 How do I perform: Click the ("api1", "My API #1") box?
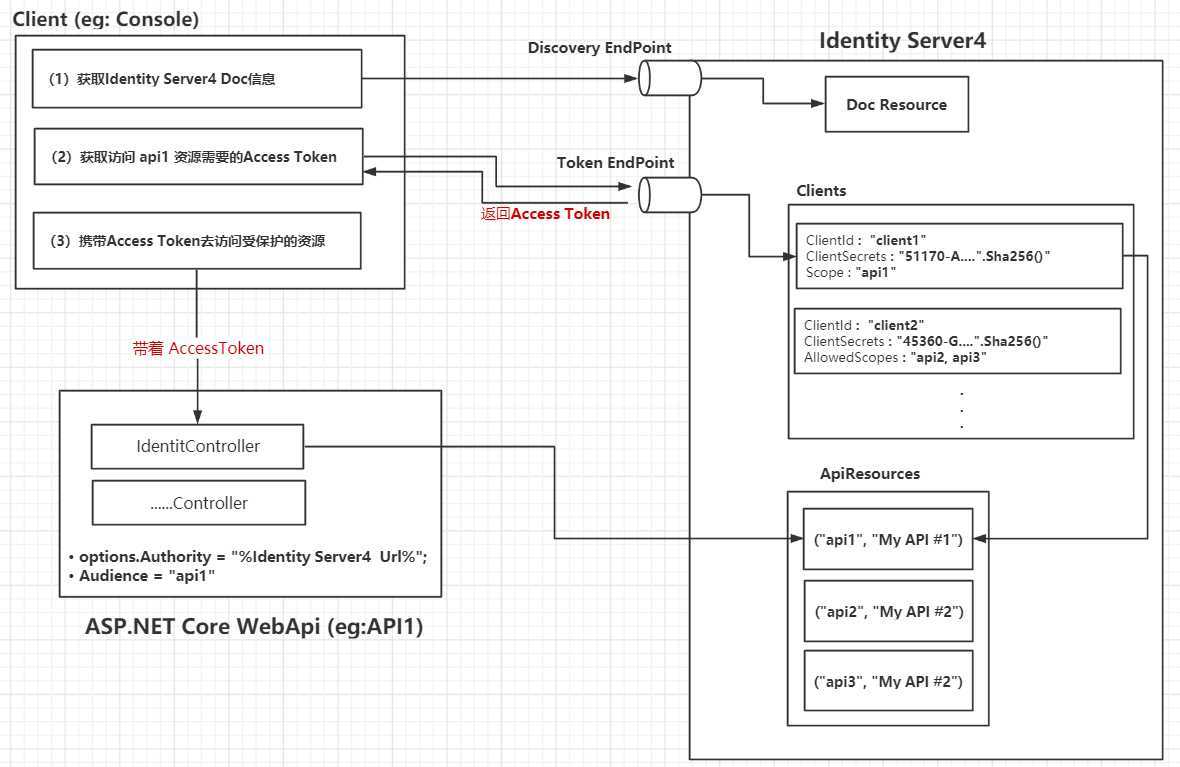pyautogui.click(x=889, y=539)
